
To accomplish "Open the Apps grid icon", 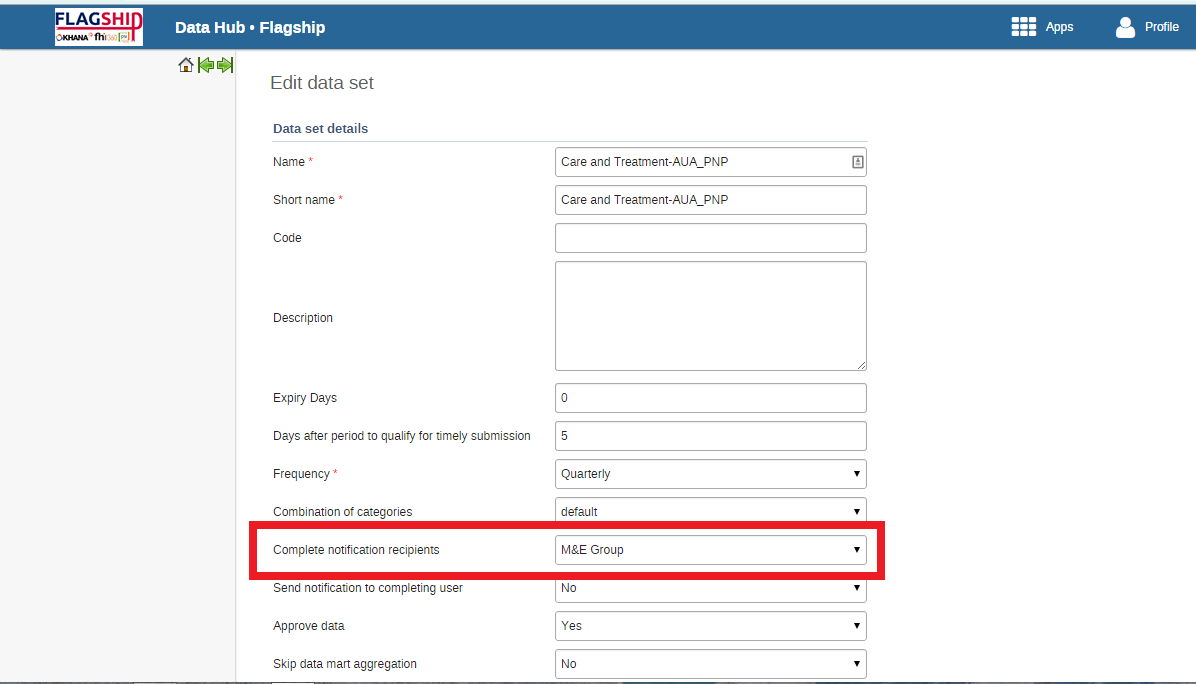I will pos(1024,27).
